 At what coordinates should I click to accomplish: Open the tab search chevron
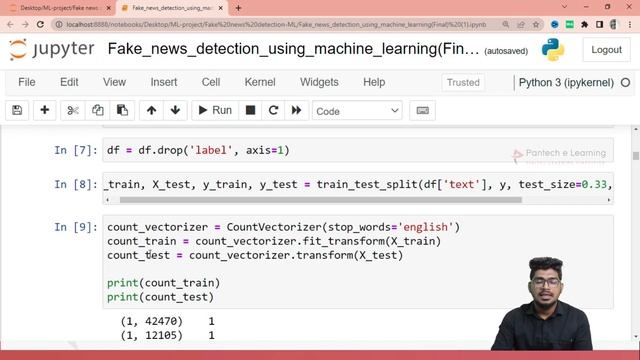pyautogui.click(x=564, y=7)
